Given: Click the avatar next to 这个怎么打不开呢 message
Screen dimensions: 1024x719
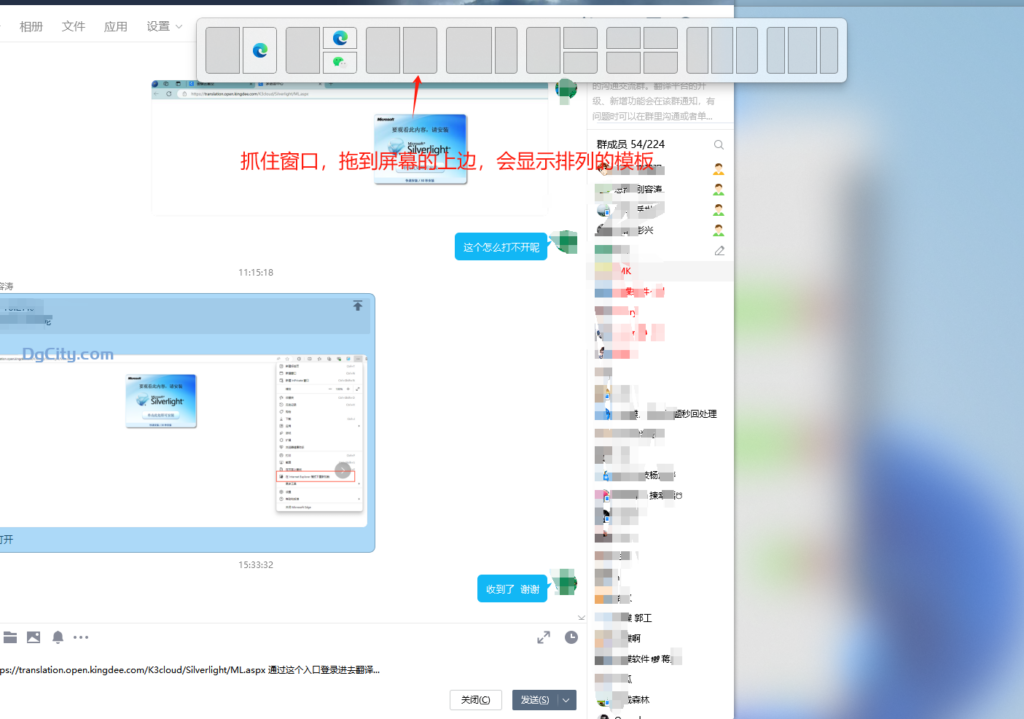Looking at the screenshot, I should point(566,242).
